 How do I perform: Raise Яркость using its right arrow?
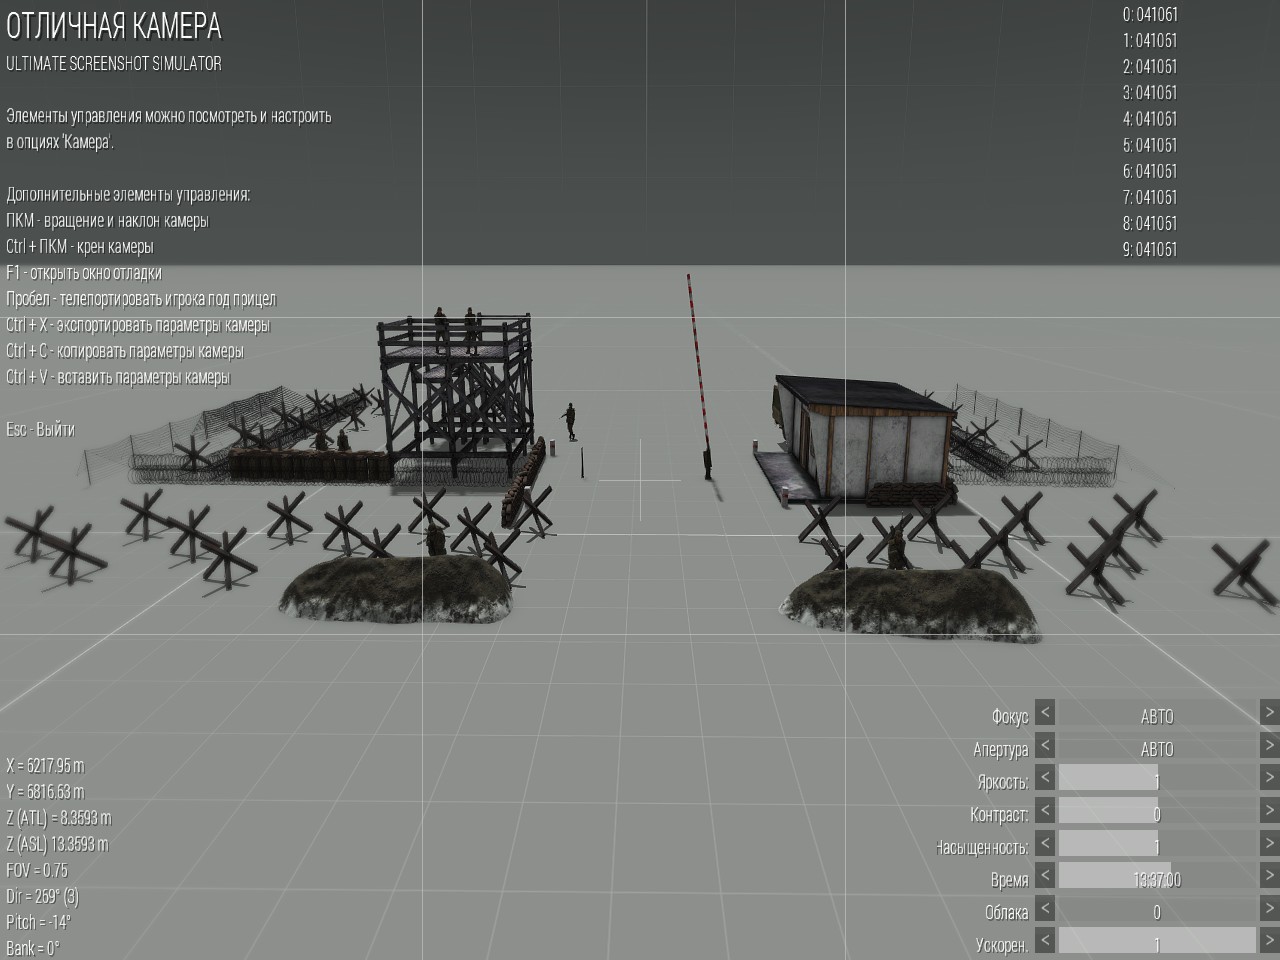click(1269, 778)
